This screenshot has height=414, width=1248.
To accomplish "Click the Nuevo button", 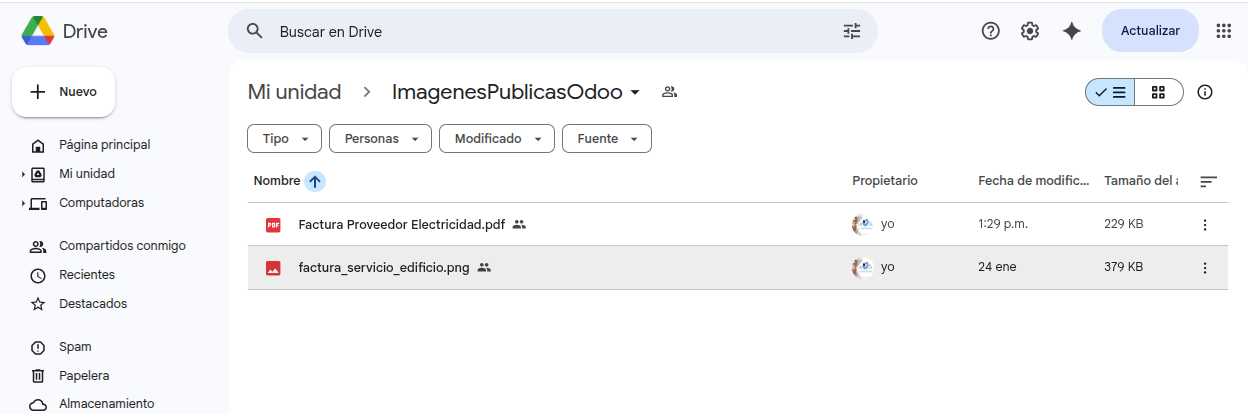I will tap(64, 92).
